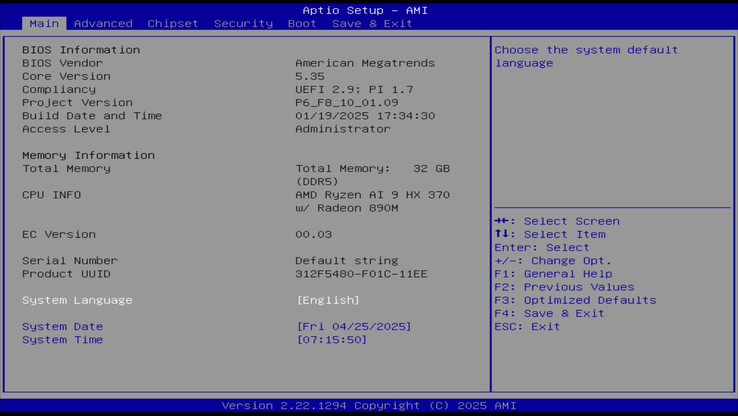738x416 pixels.
Task: Click the P6_F8_10_01.09 project value
Action: point(347,103)
